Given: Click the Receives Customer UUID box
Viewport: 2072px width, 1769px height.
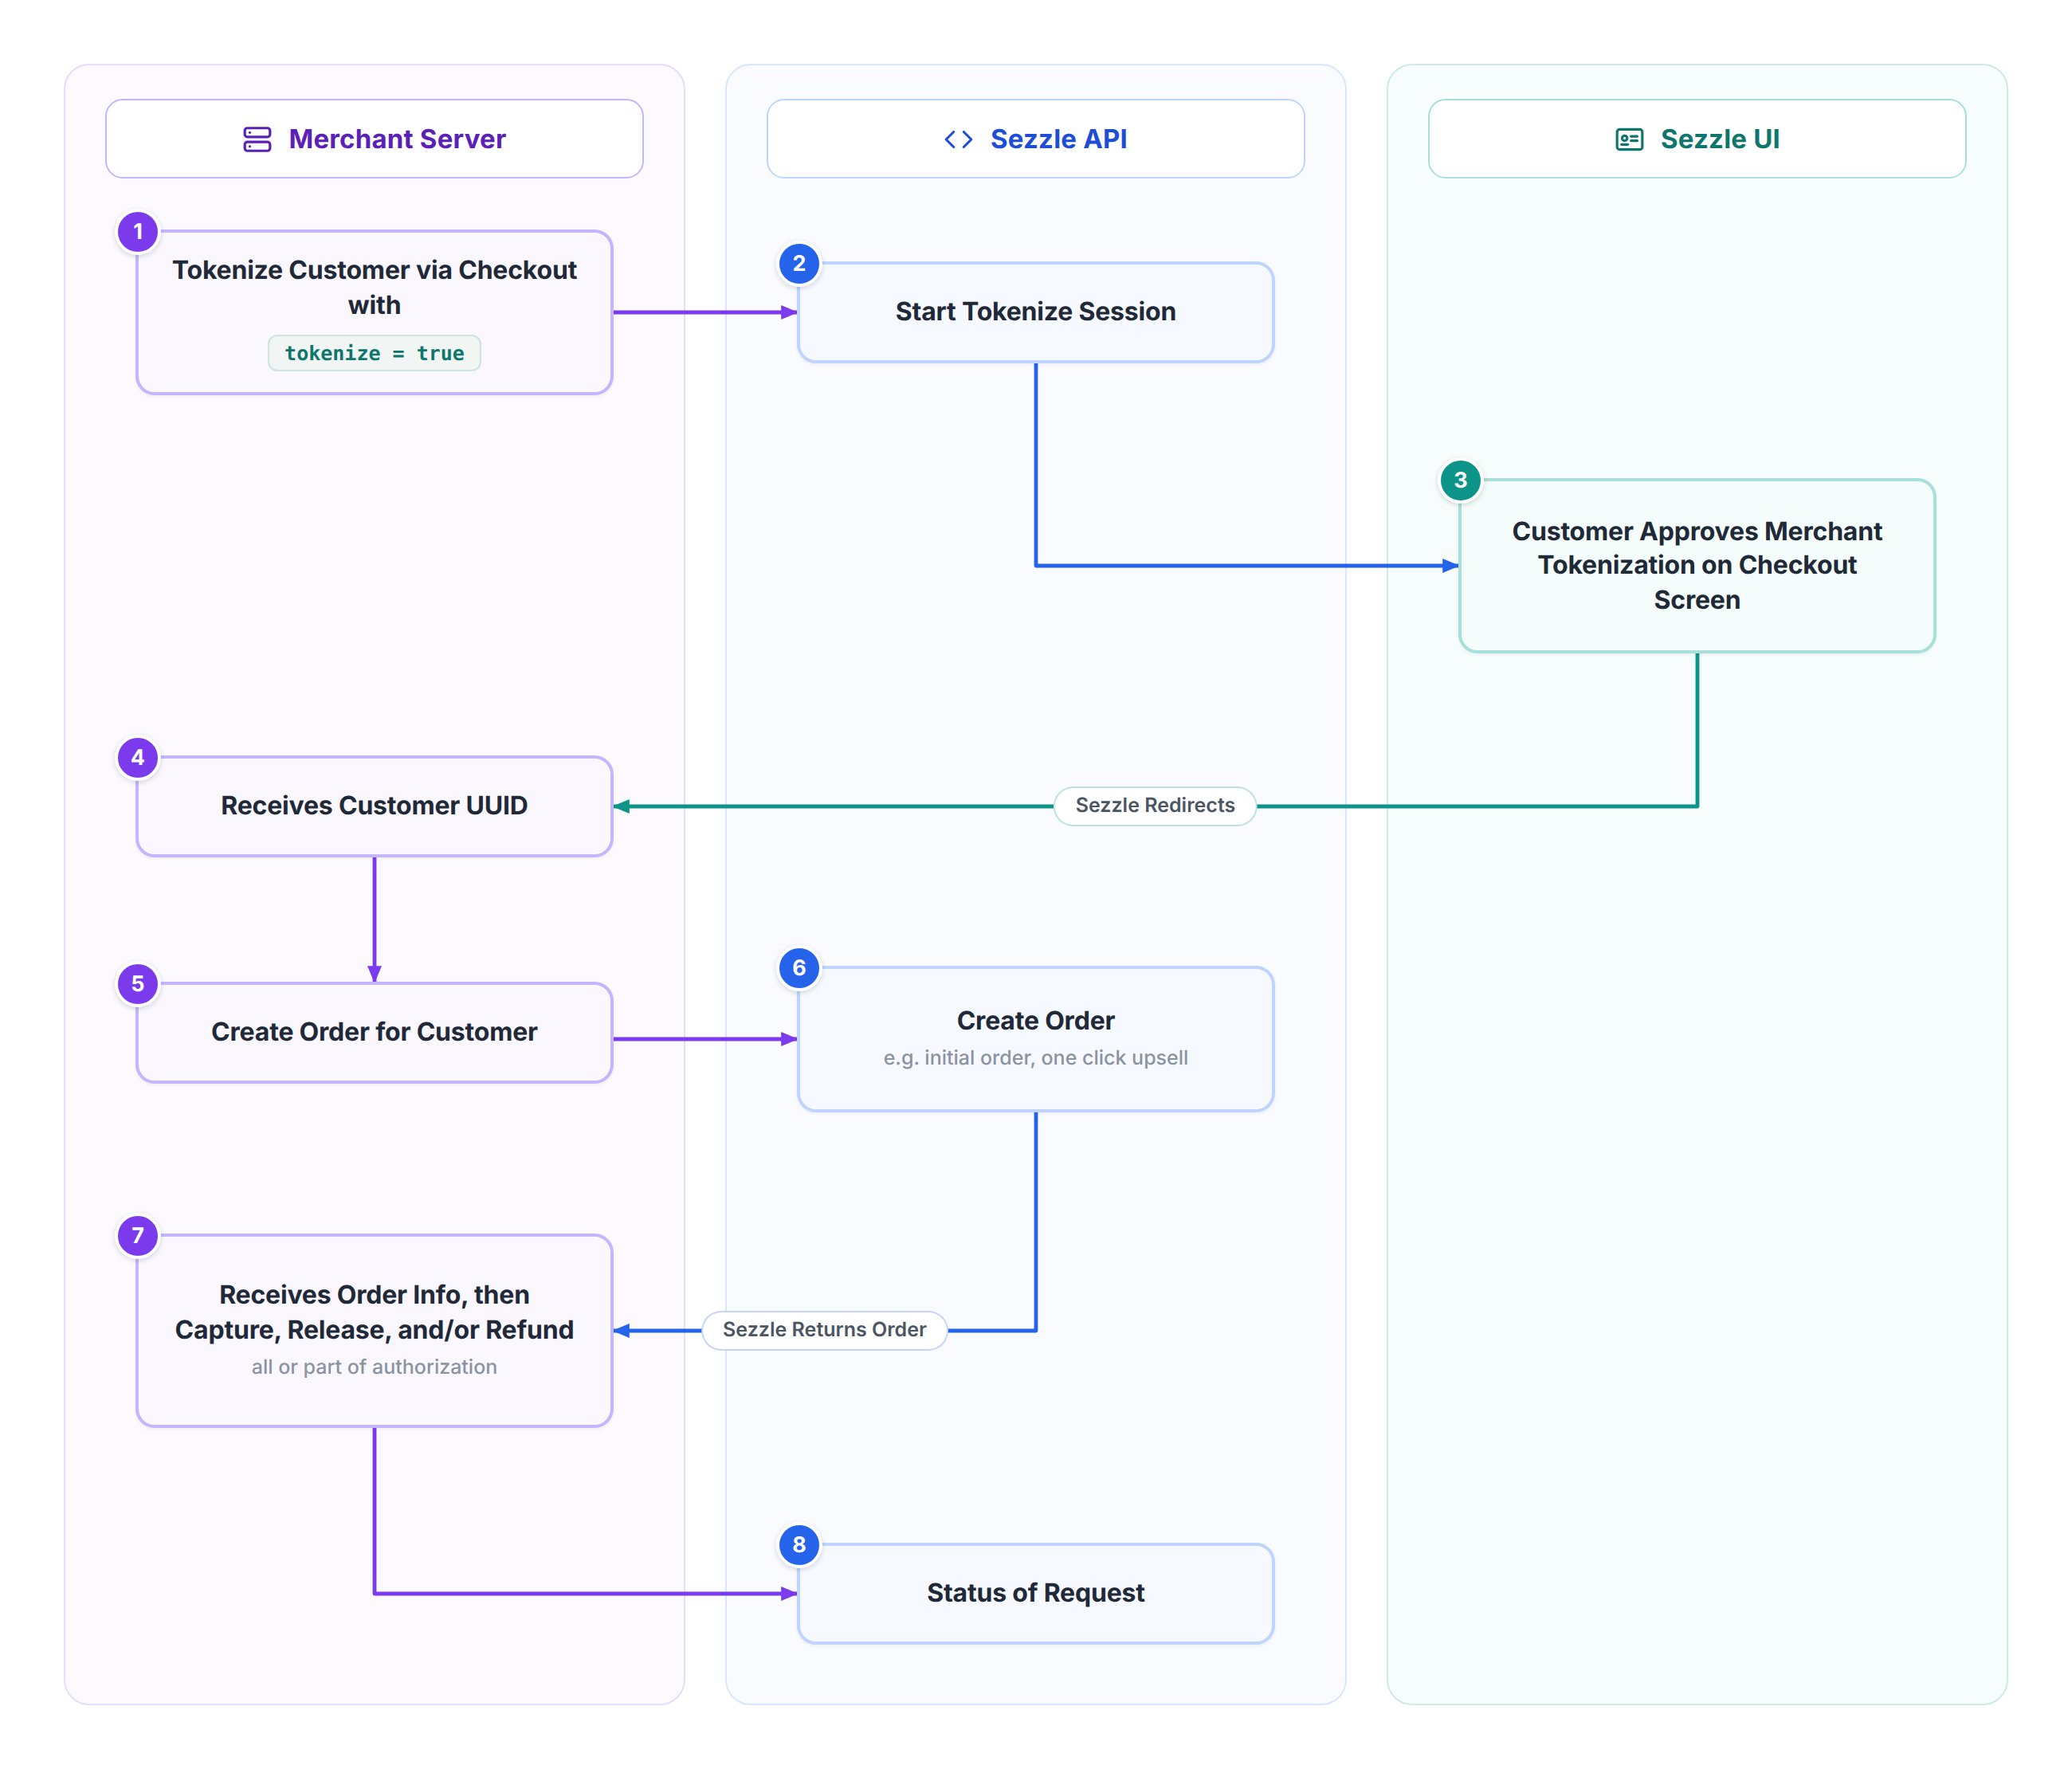Looking at the screenshot, I should point(374,806).
